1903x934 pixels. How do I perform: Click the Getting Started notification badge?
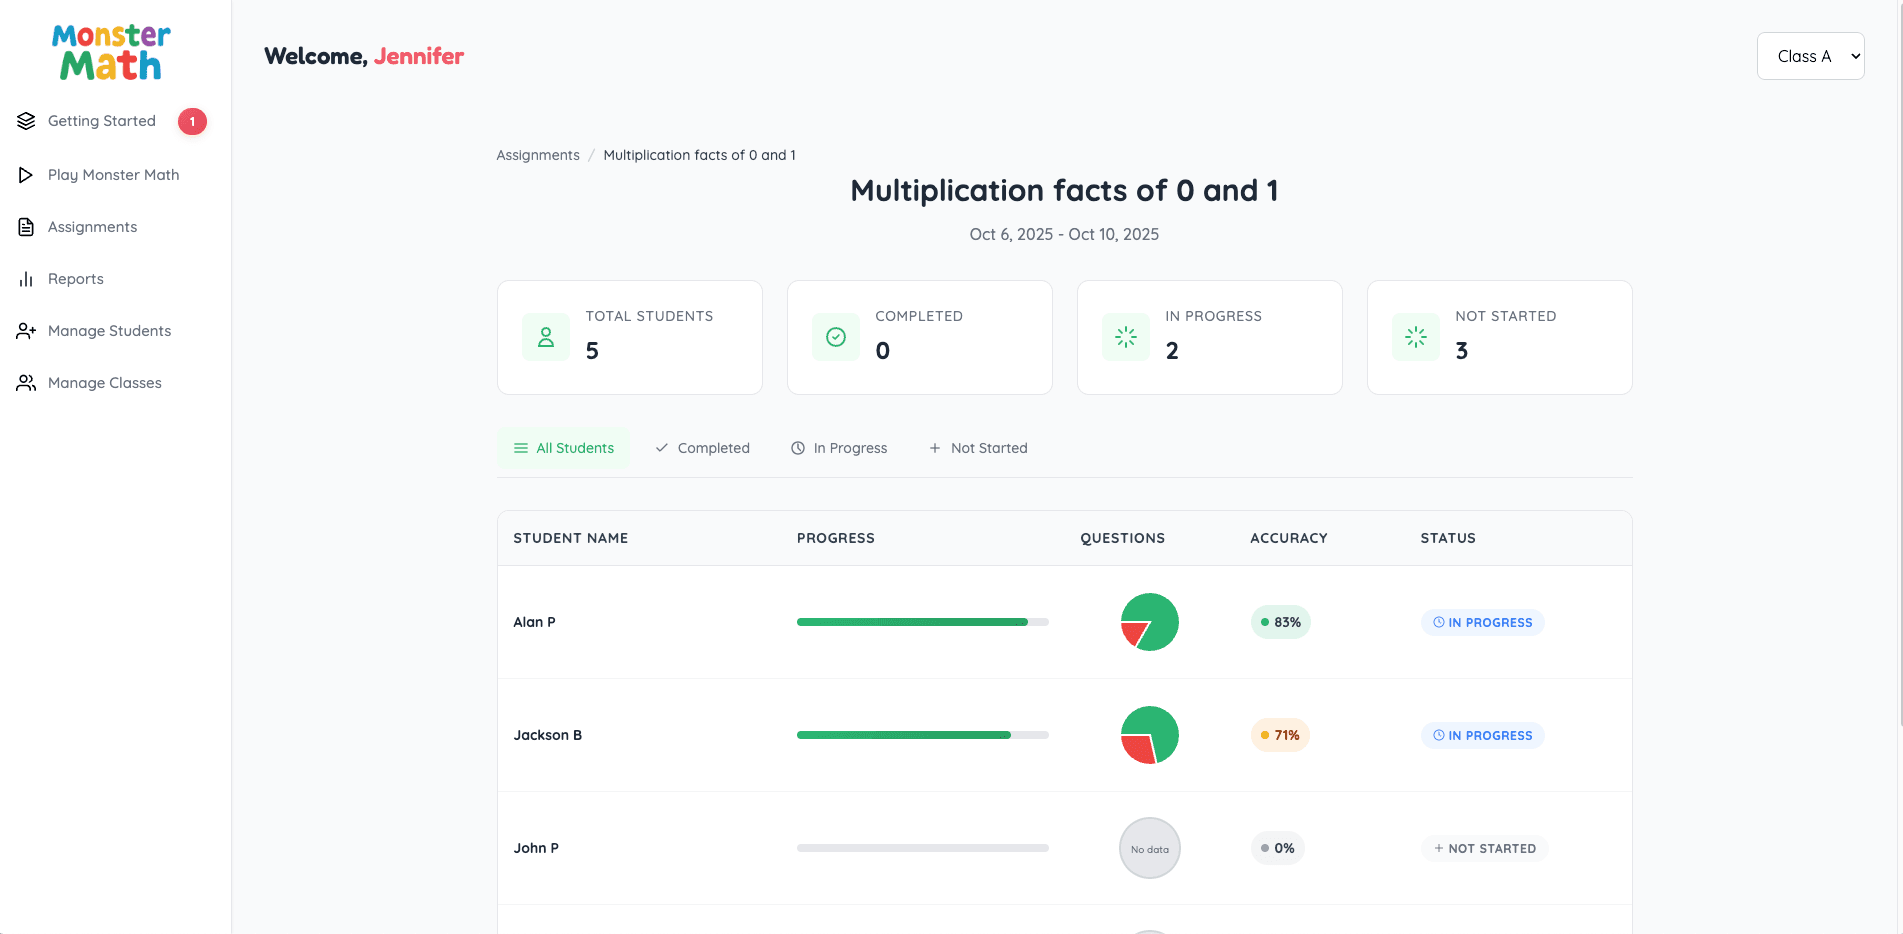(x=192, y=121)
